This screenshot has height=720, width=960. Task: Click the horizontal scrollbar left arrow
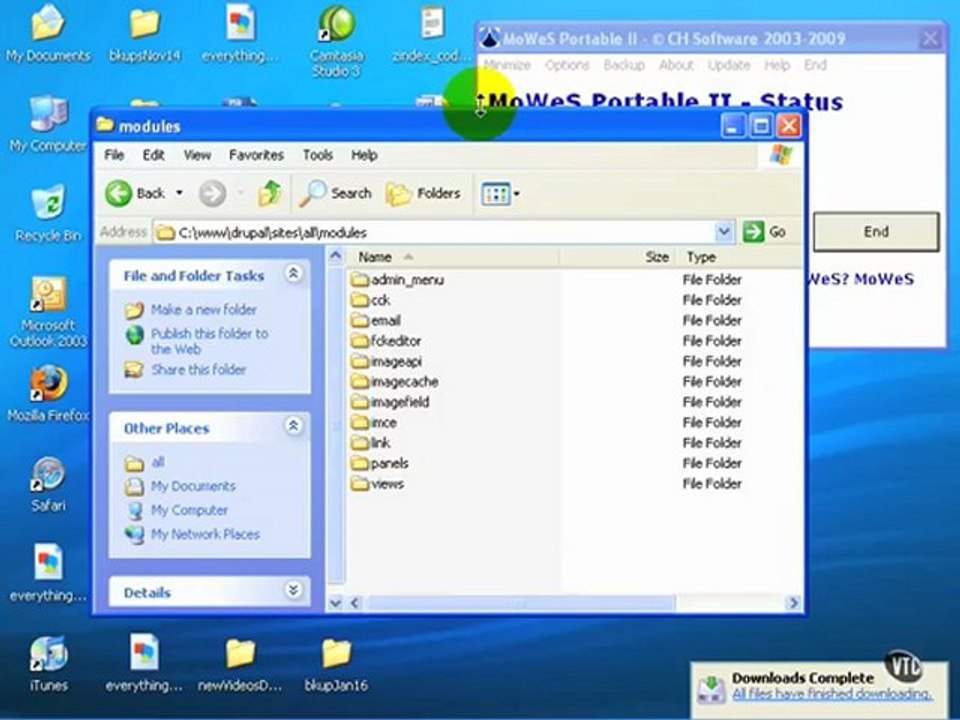click(x=355, y=603)
